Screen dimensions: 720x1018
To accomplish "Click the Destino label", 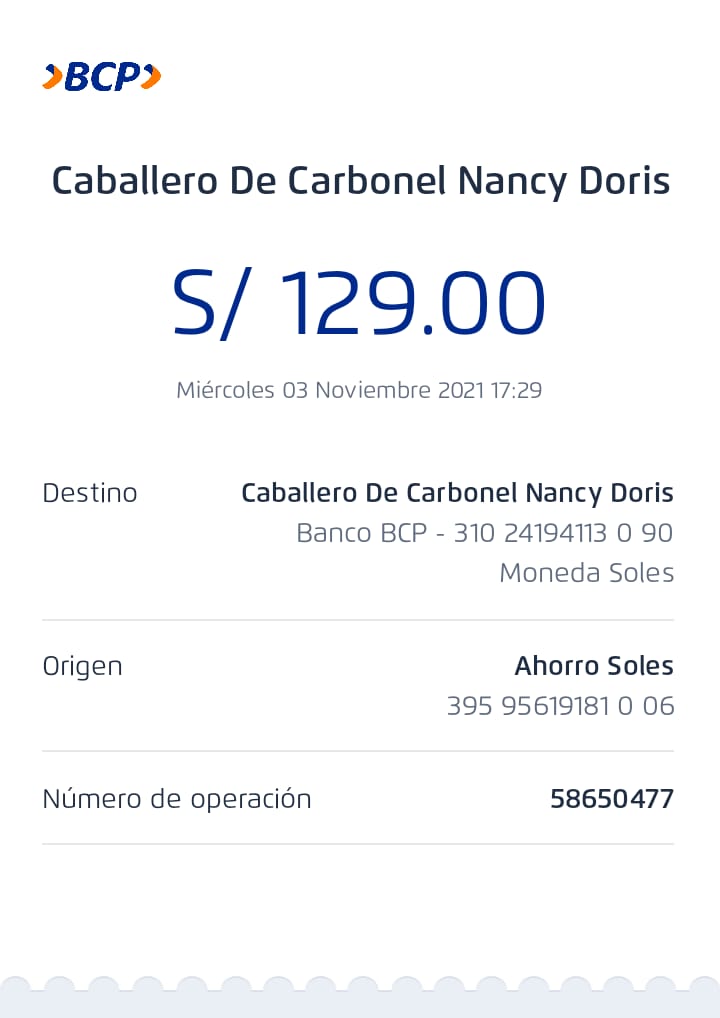I will click(x=90, y=493).
